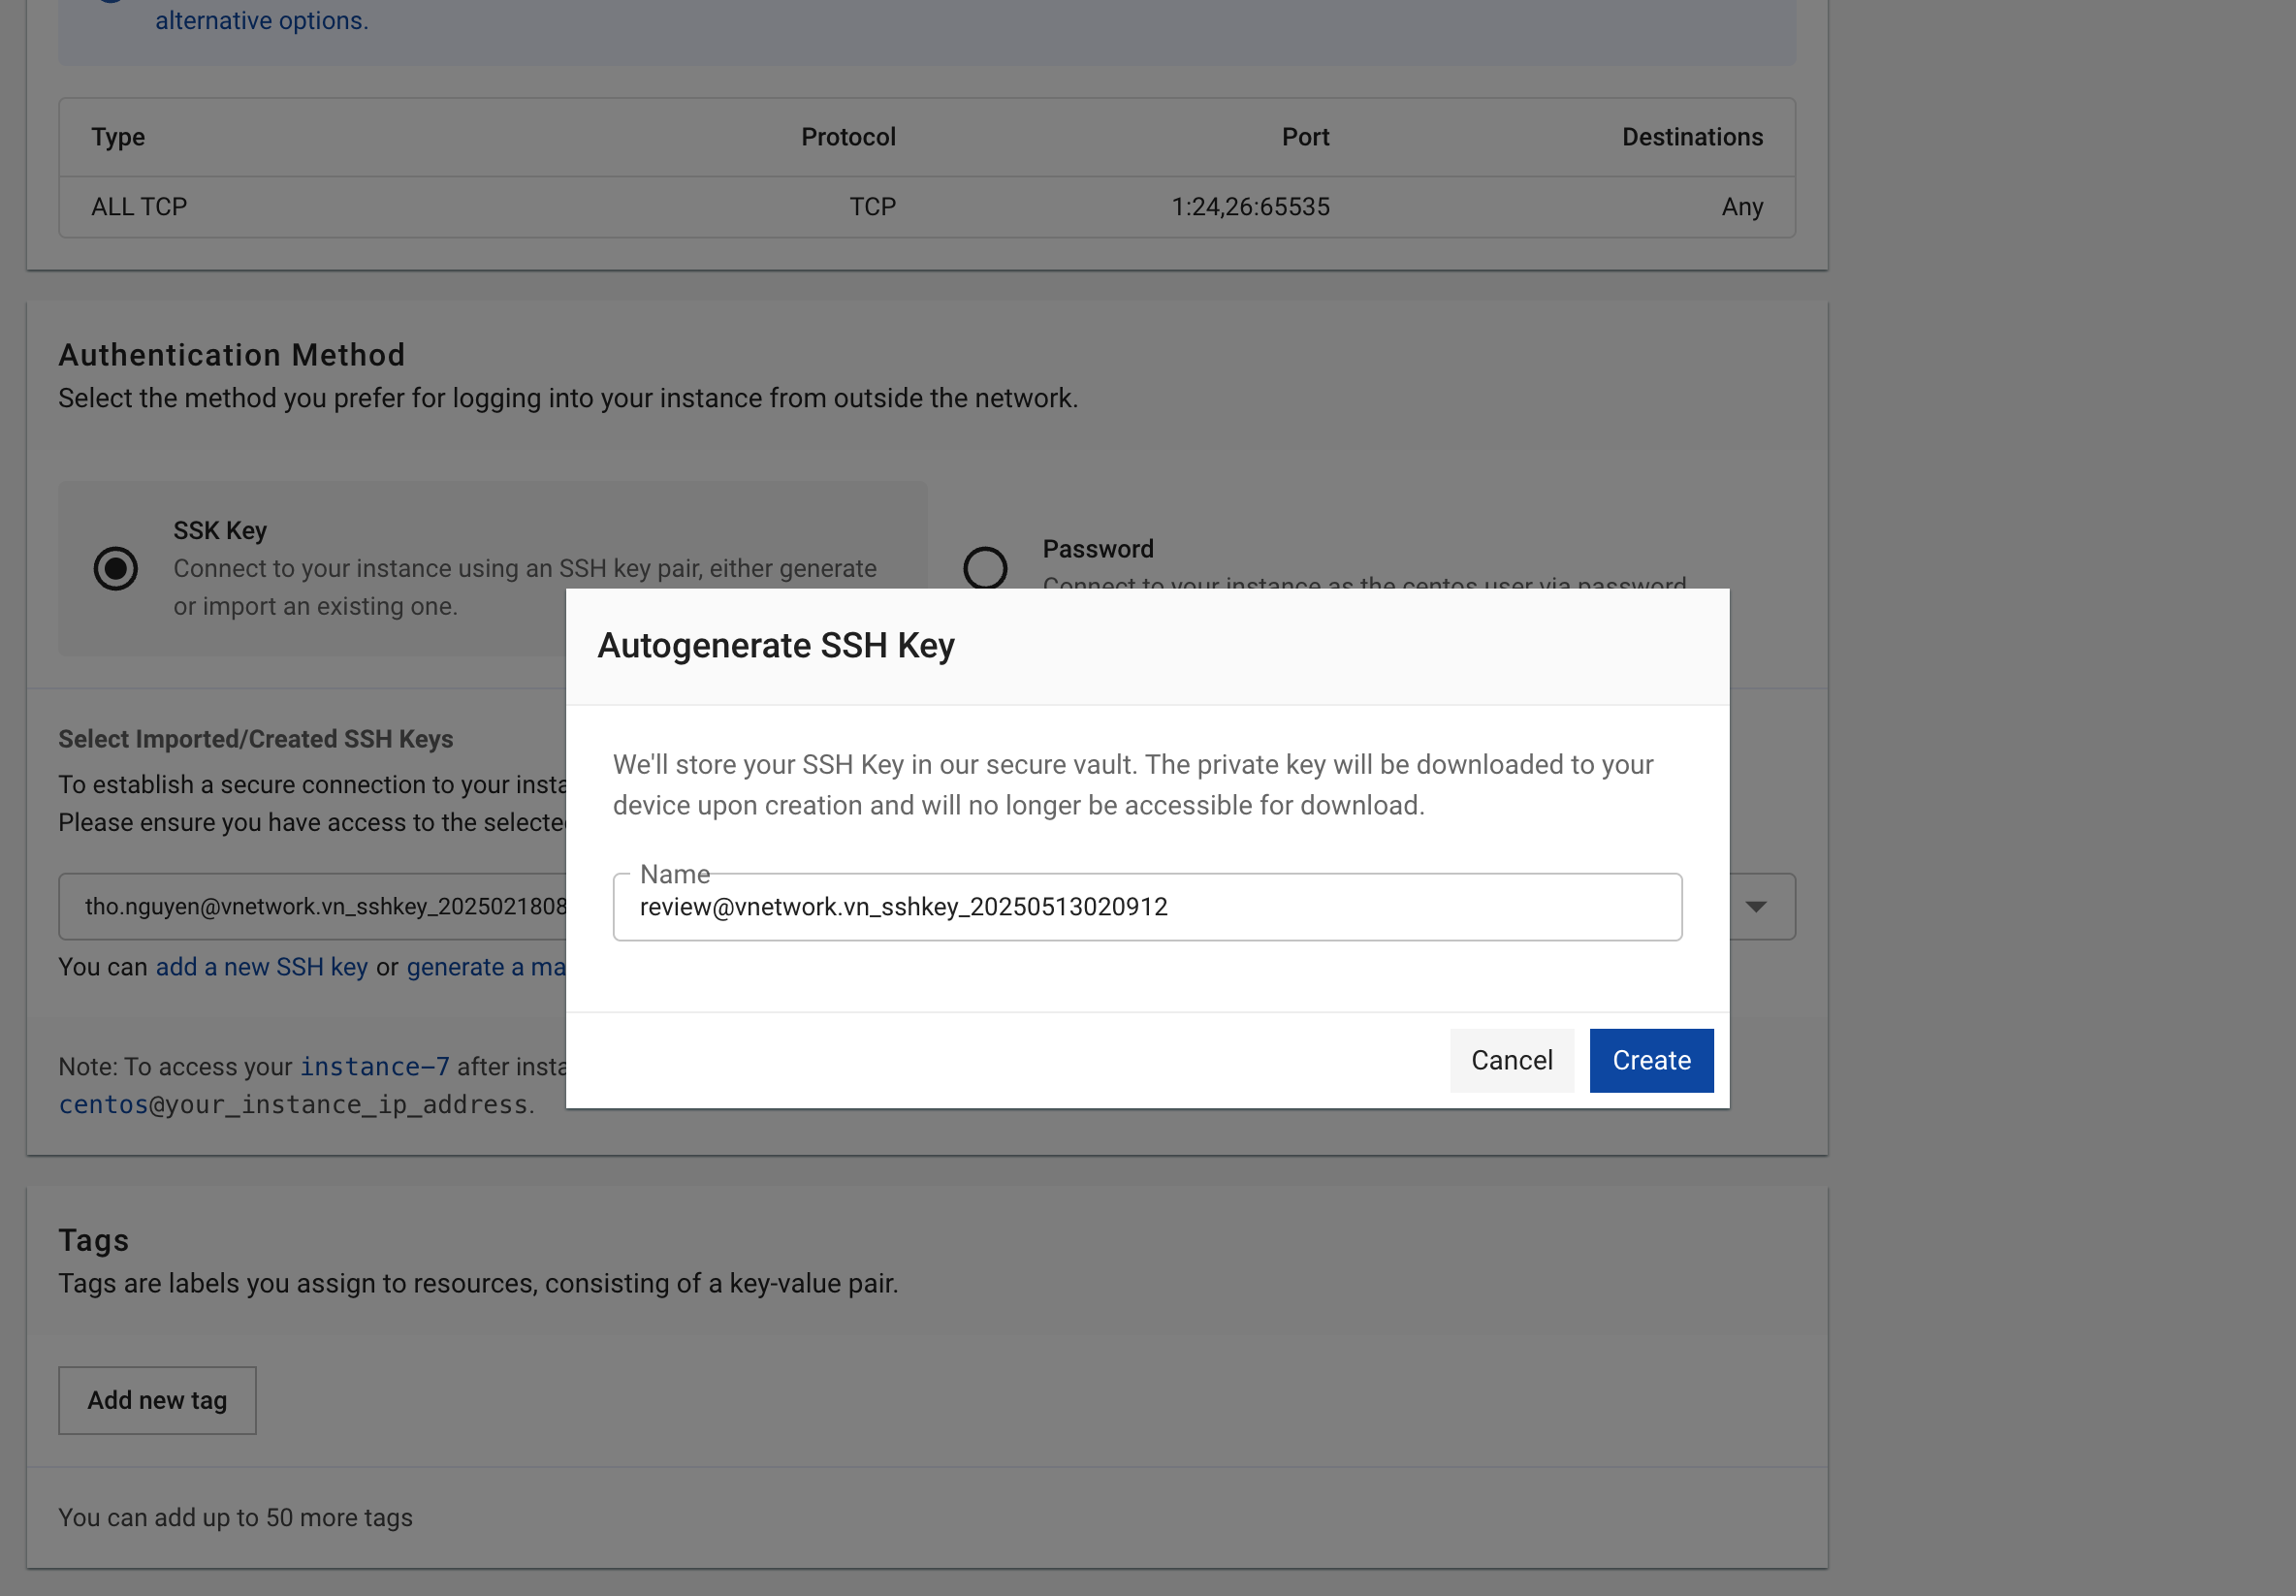This screenshot has height=1596, width=2296.
Task: Click the Add new tag button
Action: tap(157, 1400)
